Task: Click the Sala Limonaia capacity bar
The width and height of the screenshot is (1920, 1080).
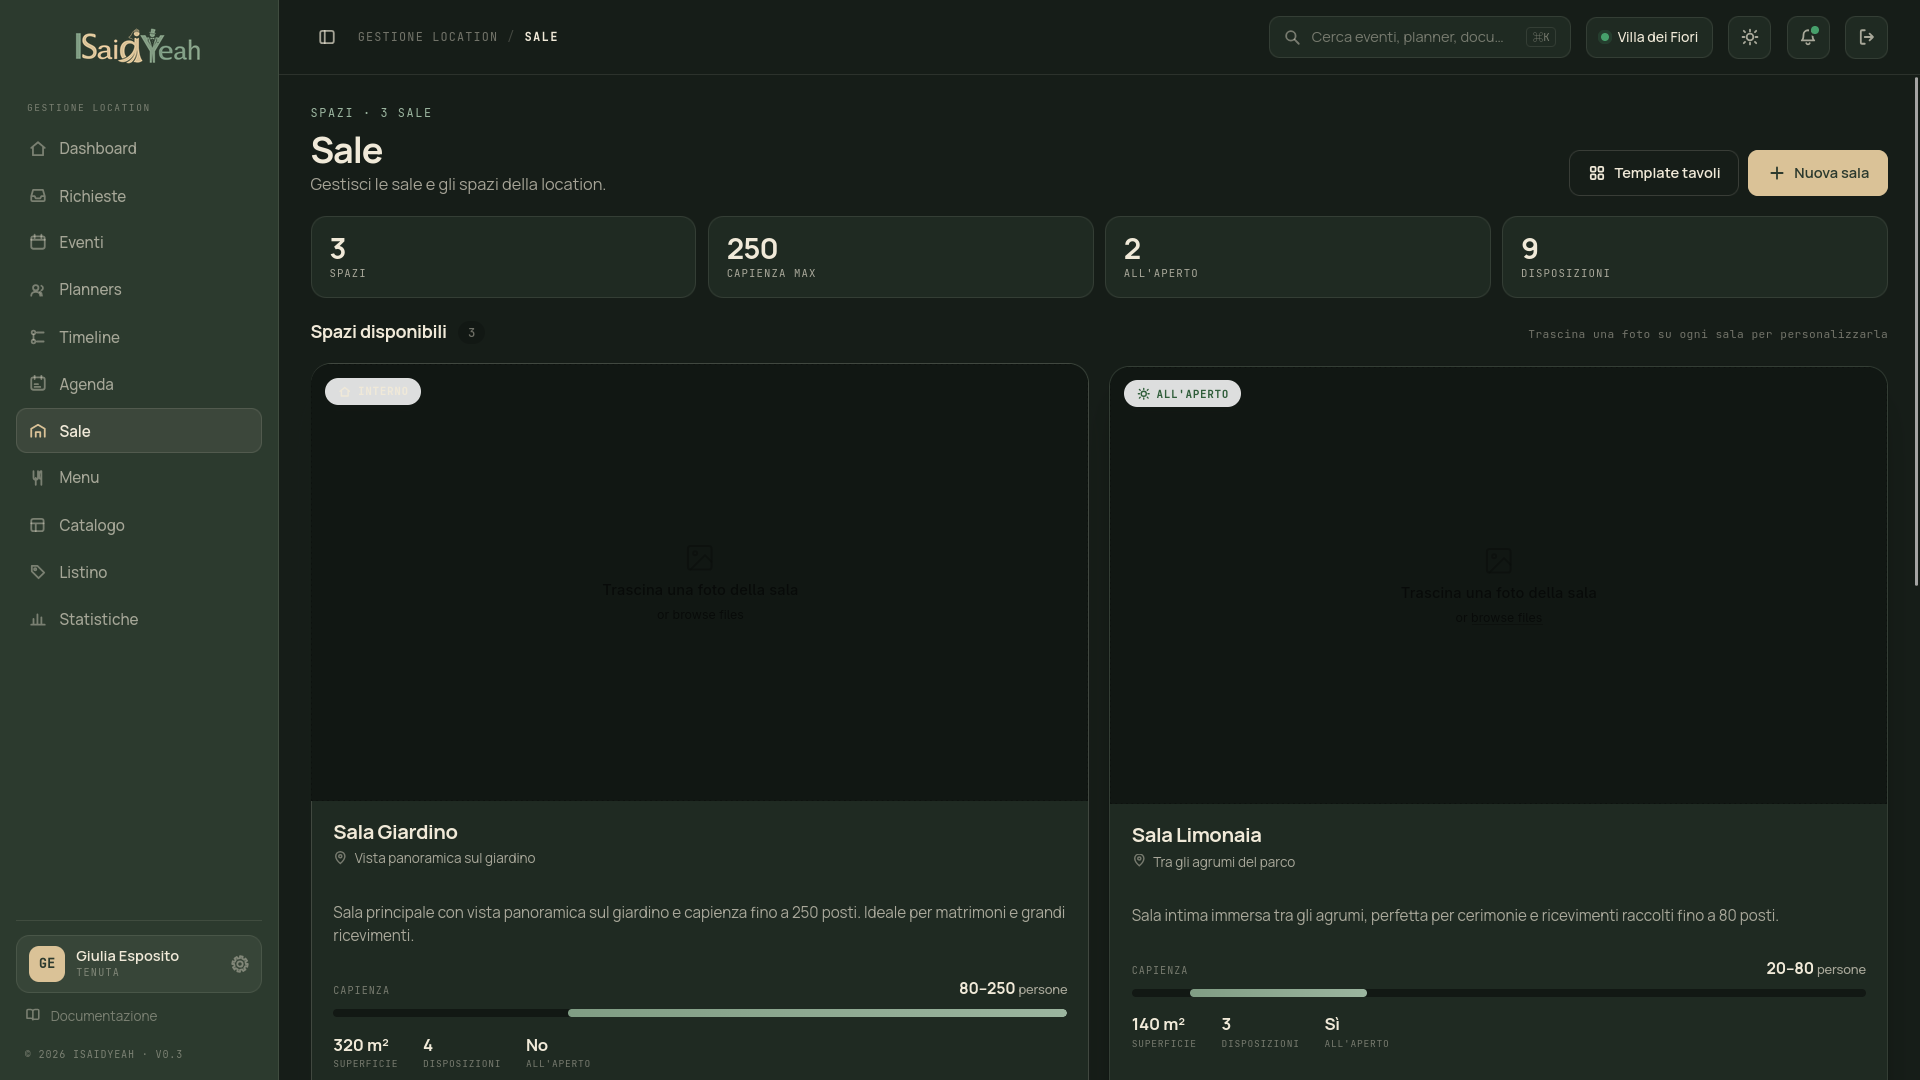Action: click(1498, 993)
